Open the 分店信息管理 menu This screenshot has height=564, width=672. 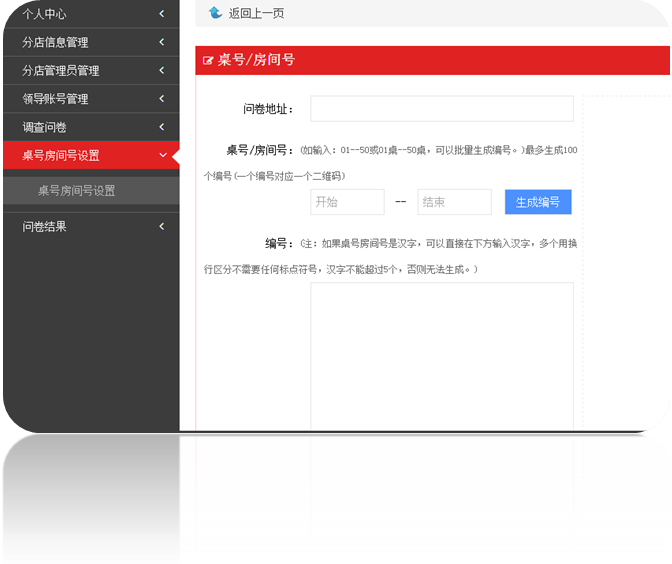pyautogui.click(x=91, y=42)
